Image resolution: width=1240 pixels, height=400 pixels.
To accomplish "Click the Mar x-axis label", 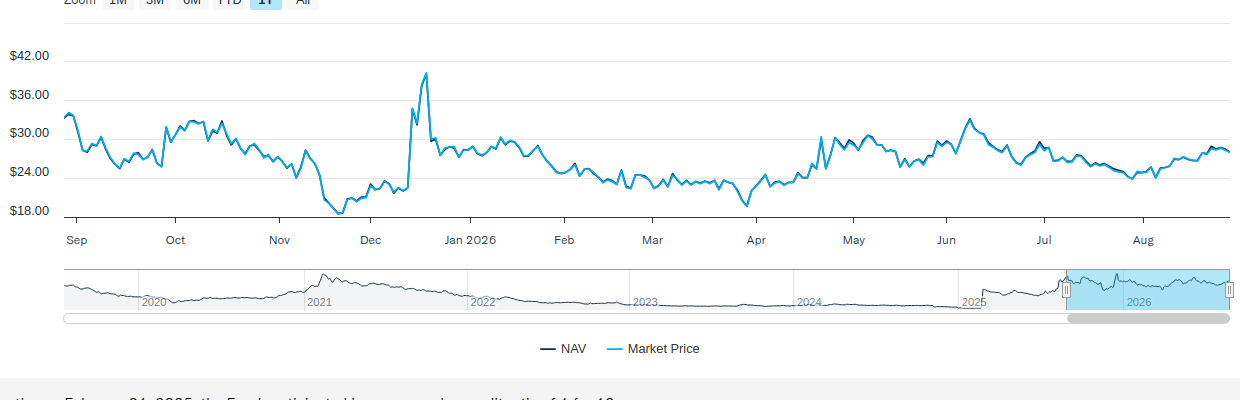I will click(652, 240).
